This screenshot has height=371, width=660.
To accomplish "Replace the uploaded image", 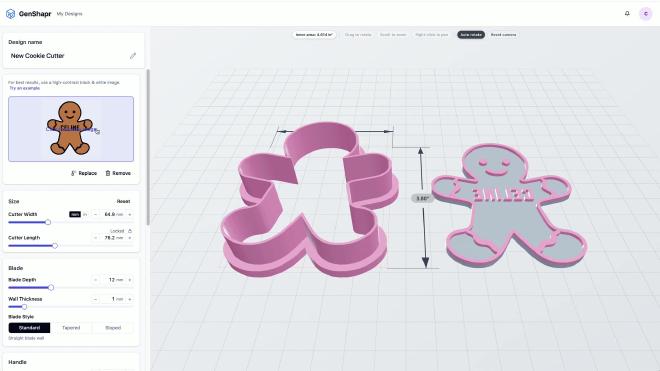I will [x=84, y=173].
